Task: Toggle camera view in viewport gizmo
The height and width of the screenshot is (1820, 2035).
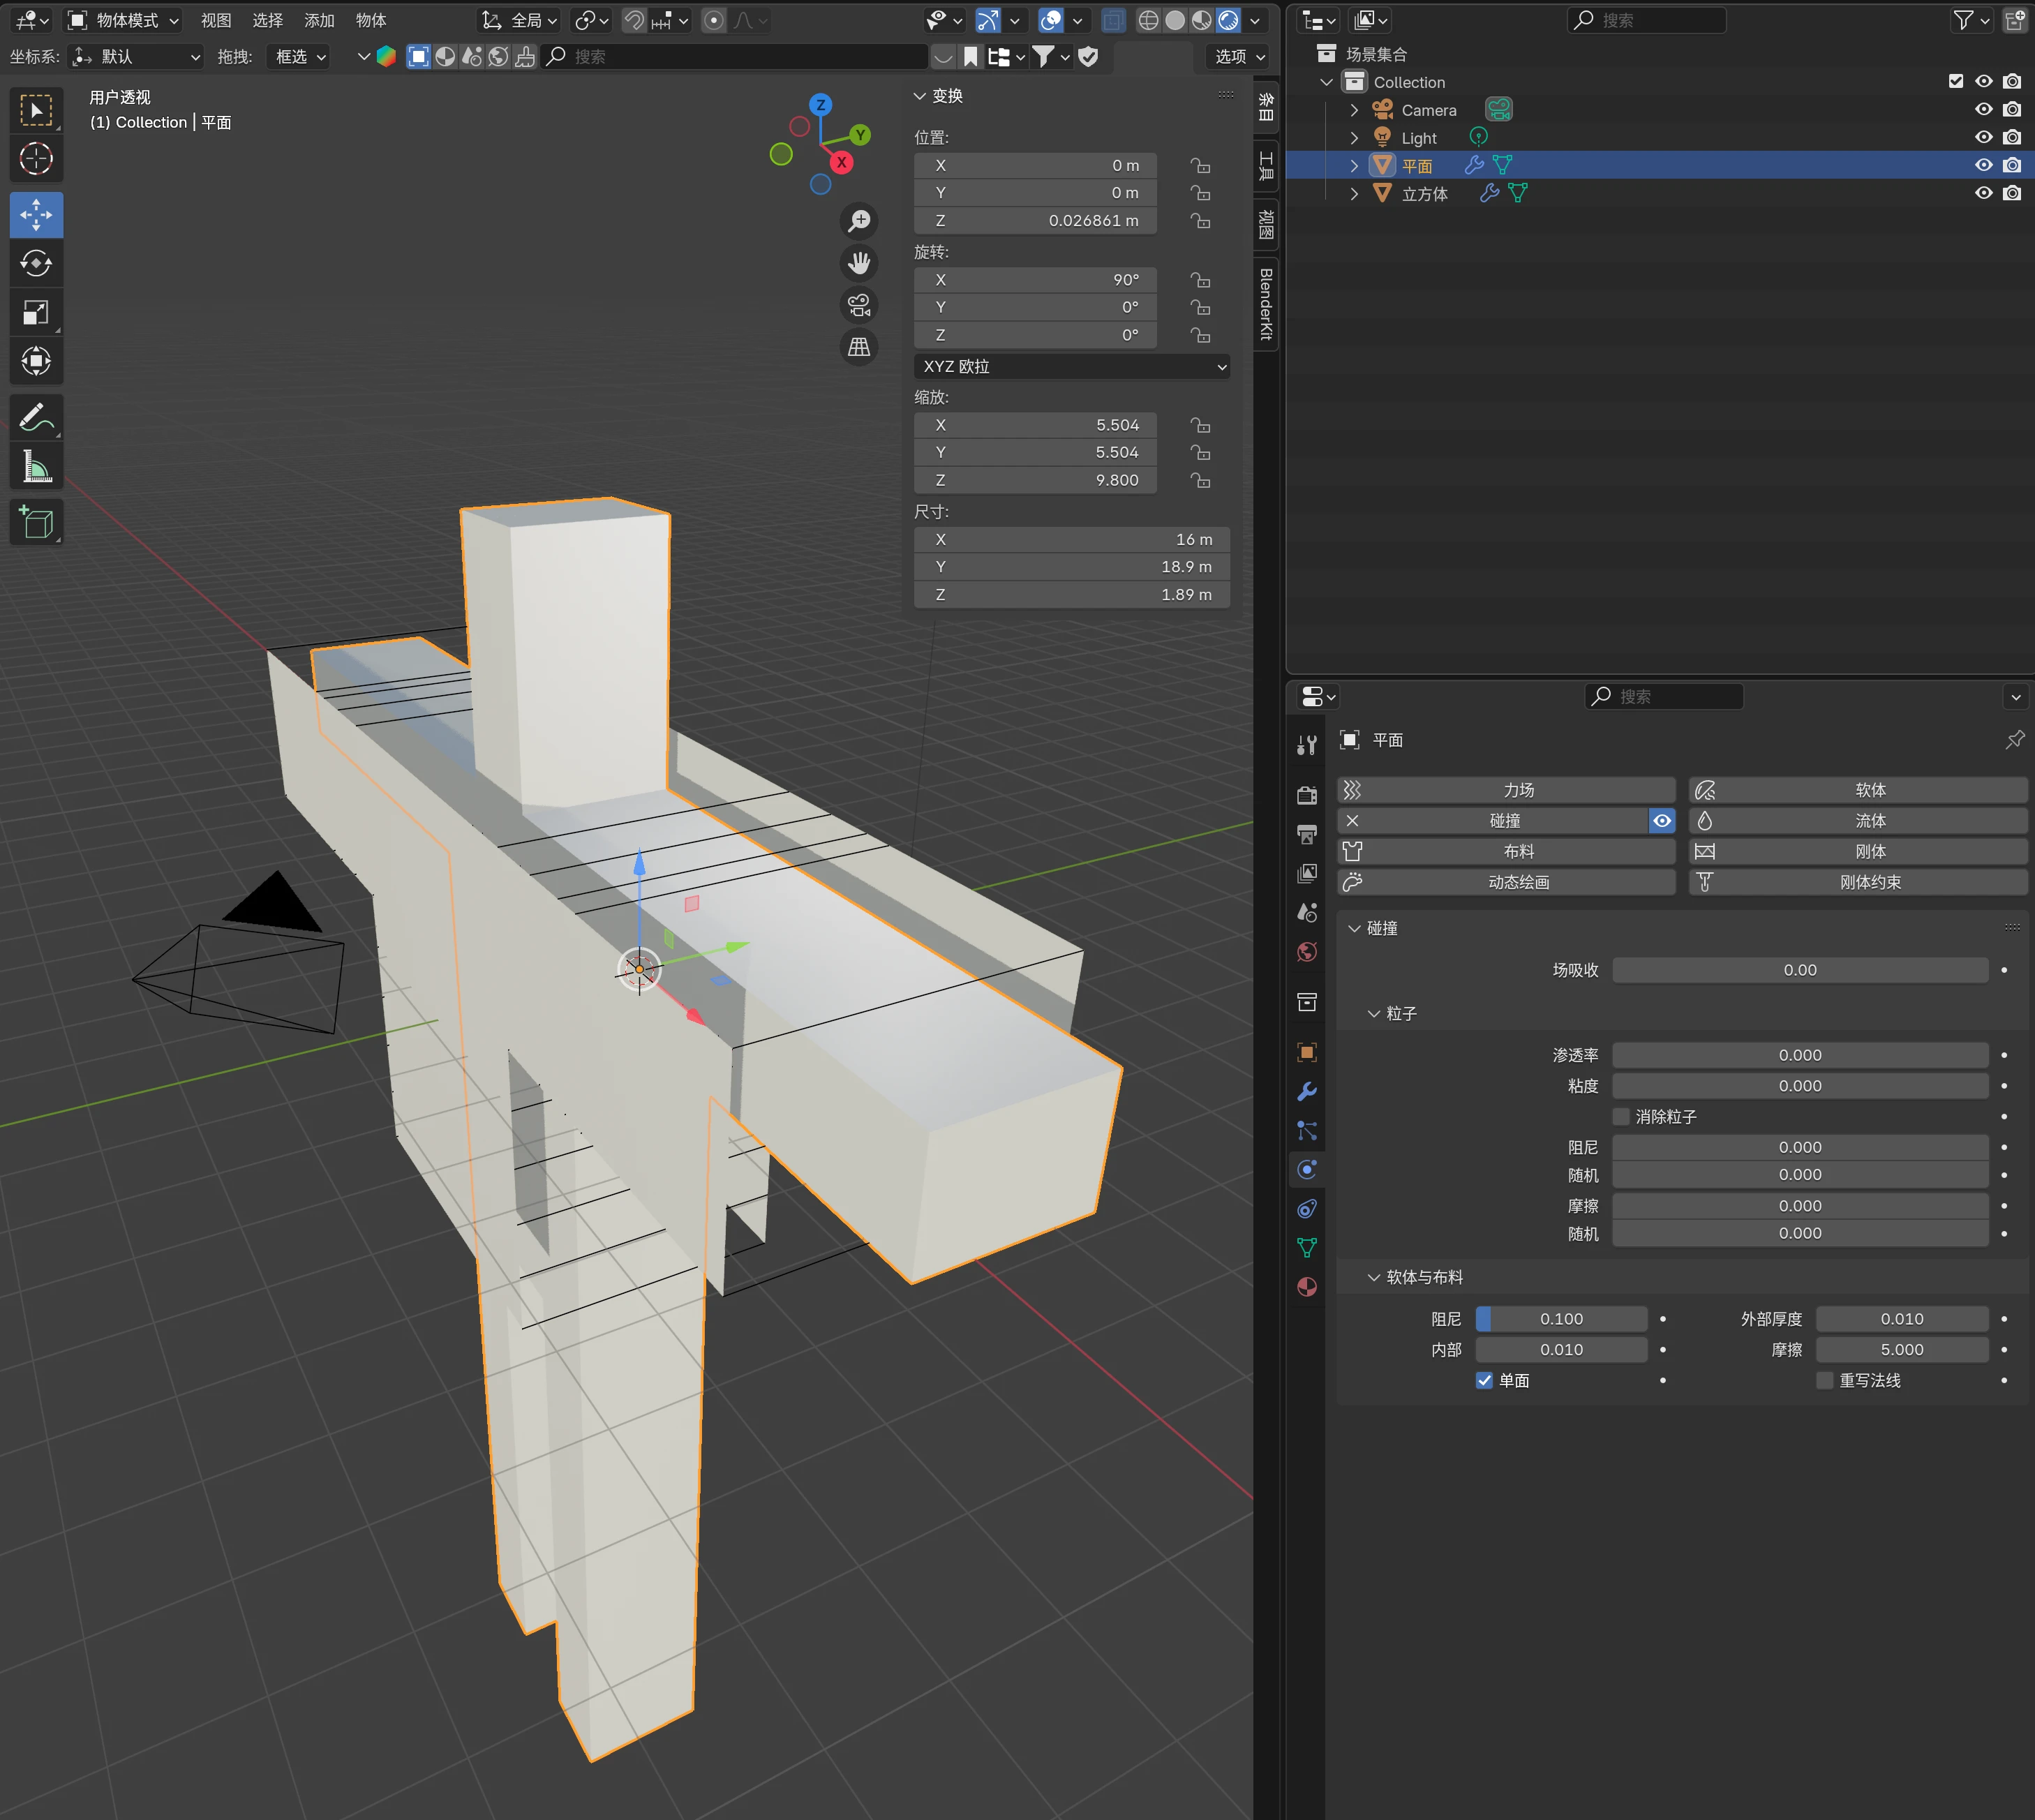Action: click(859, 305)
